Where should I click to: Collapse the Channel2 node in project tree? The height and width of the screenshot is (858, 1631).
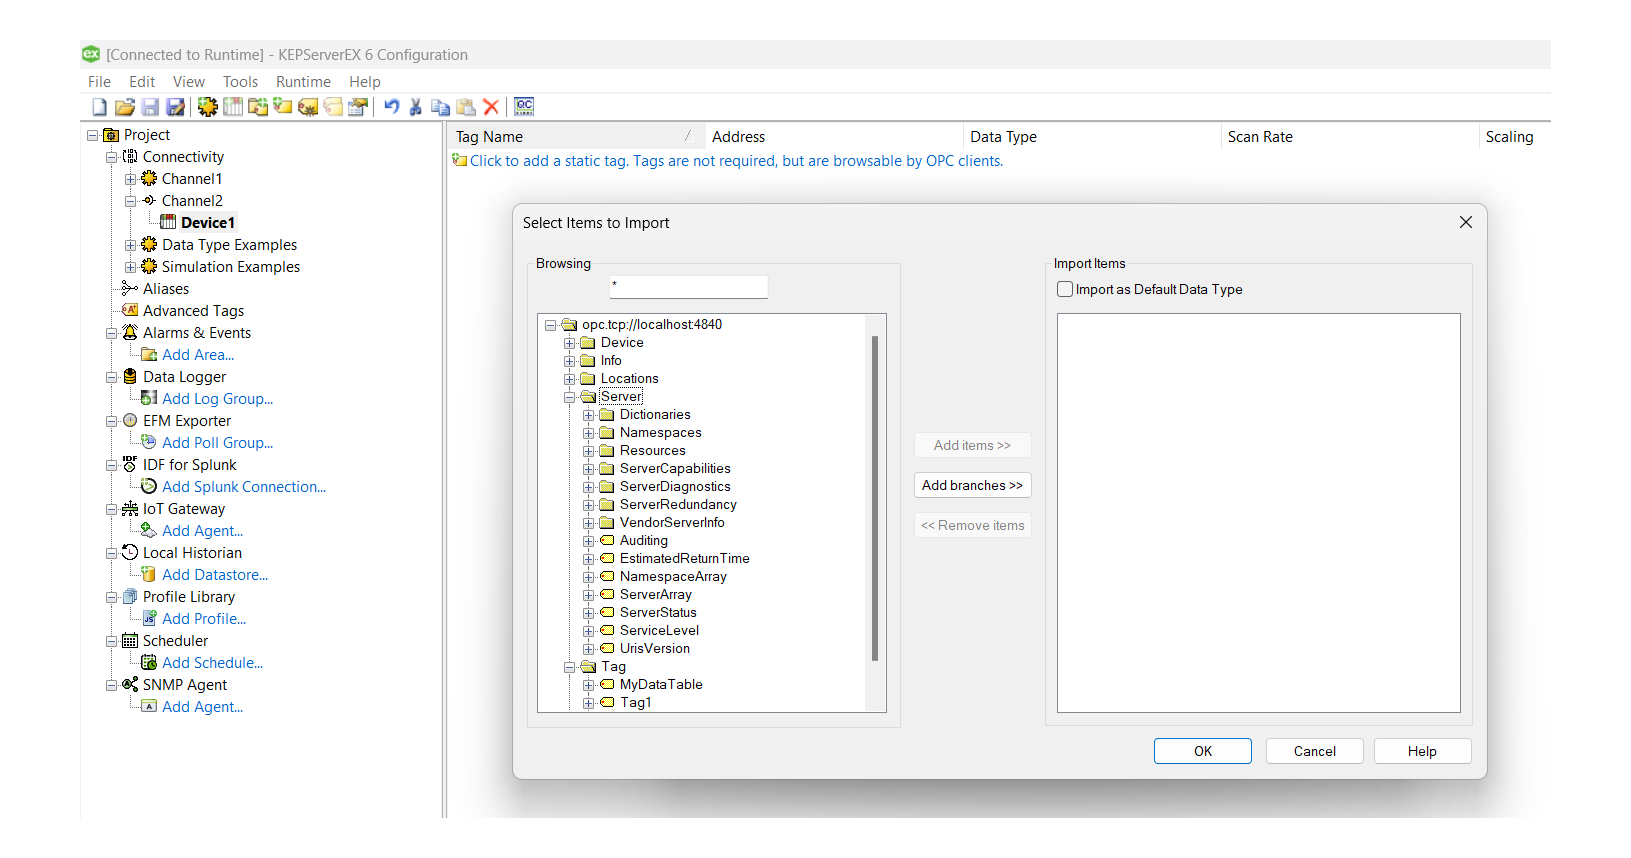(130, 201)
